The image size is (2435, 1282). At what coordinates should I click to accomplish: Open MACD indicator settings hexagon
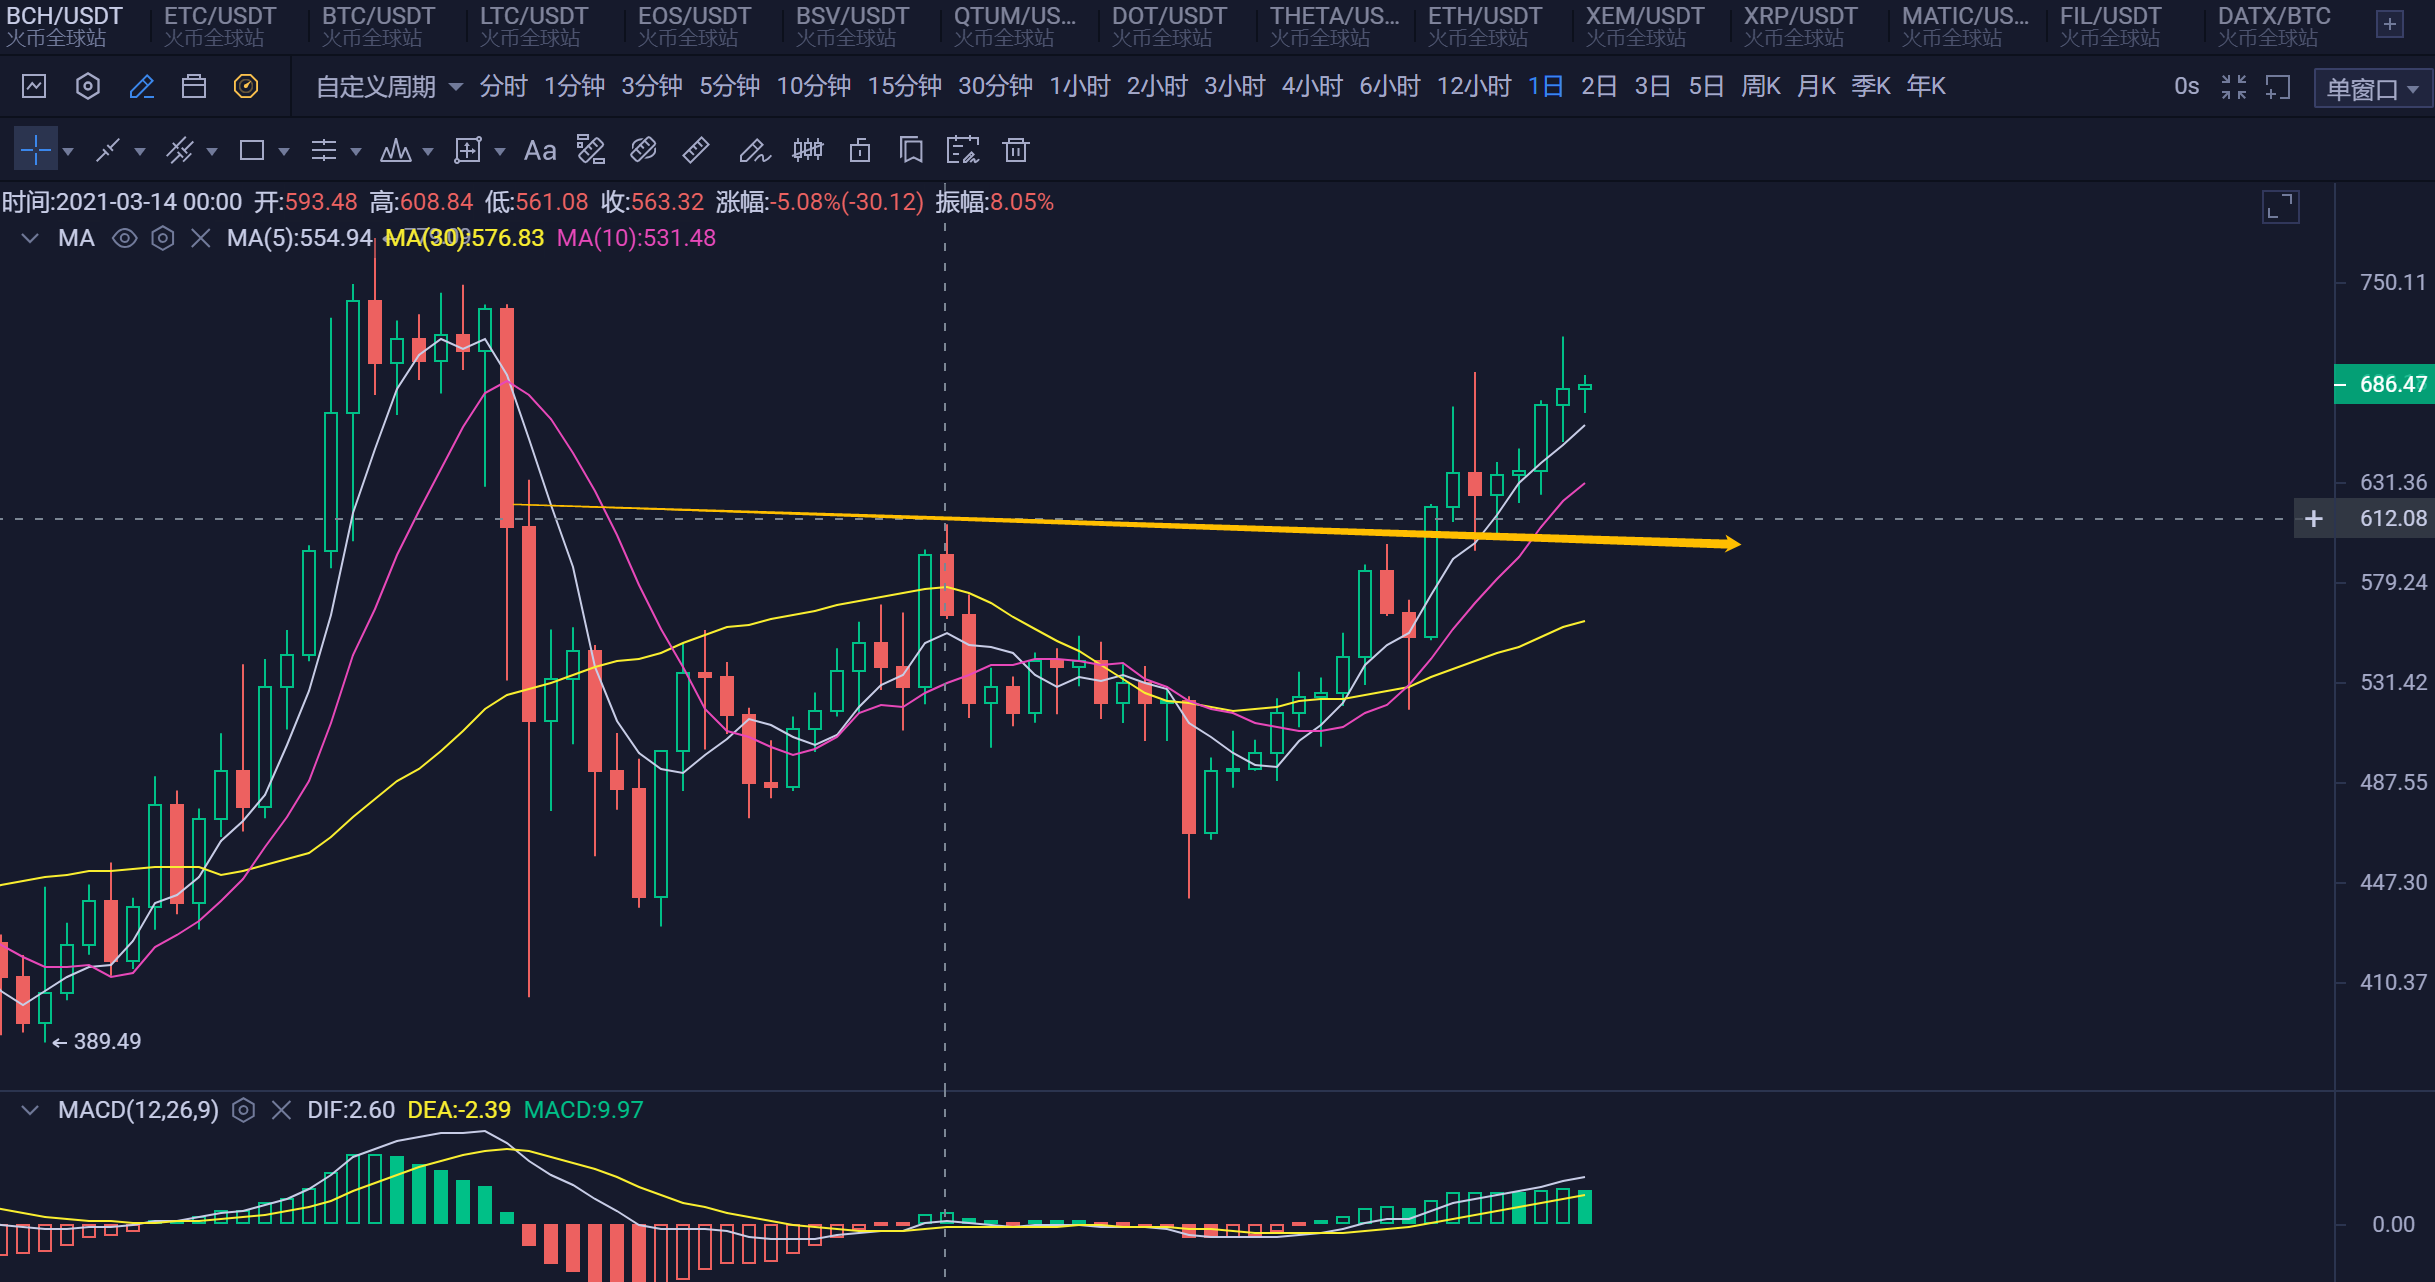click(x=244, y=1110)
